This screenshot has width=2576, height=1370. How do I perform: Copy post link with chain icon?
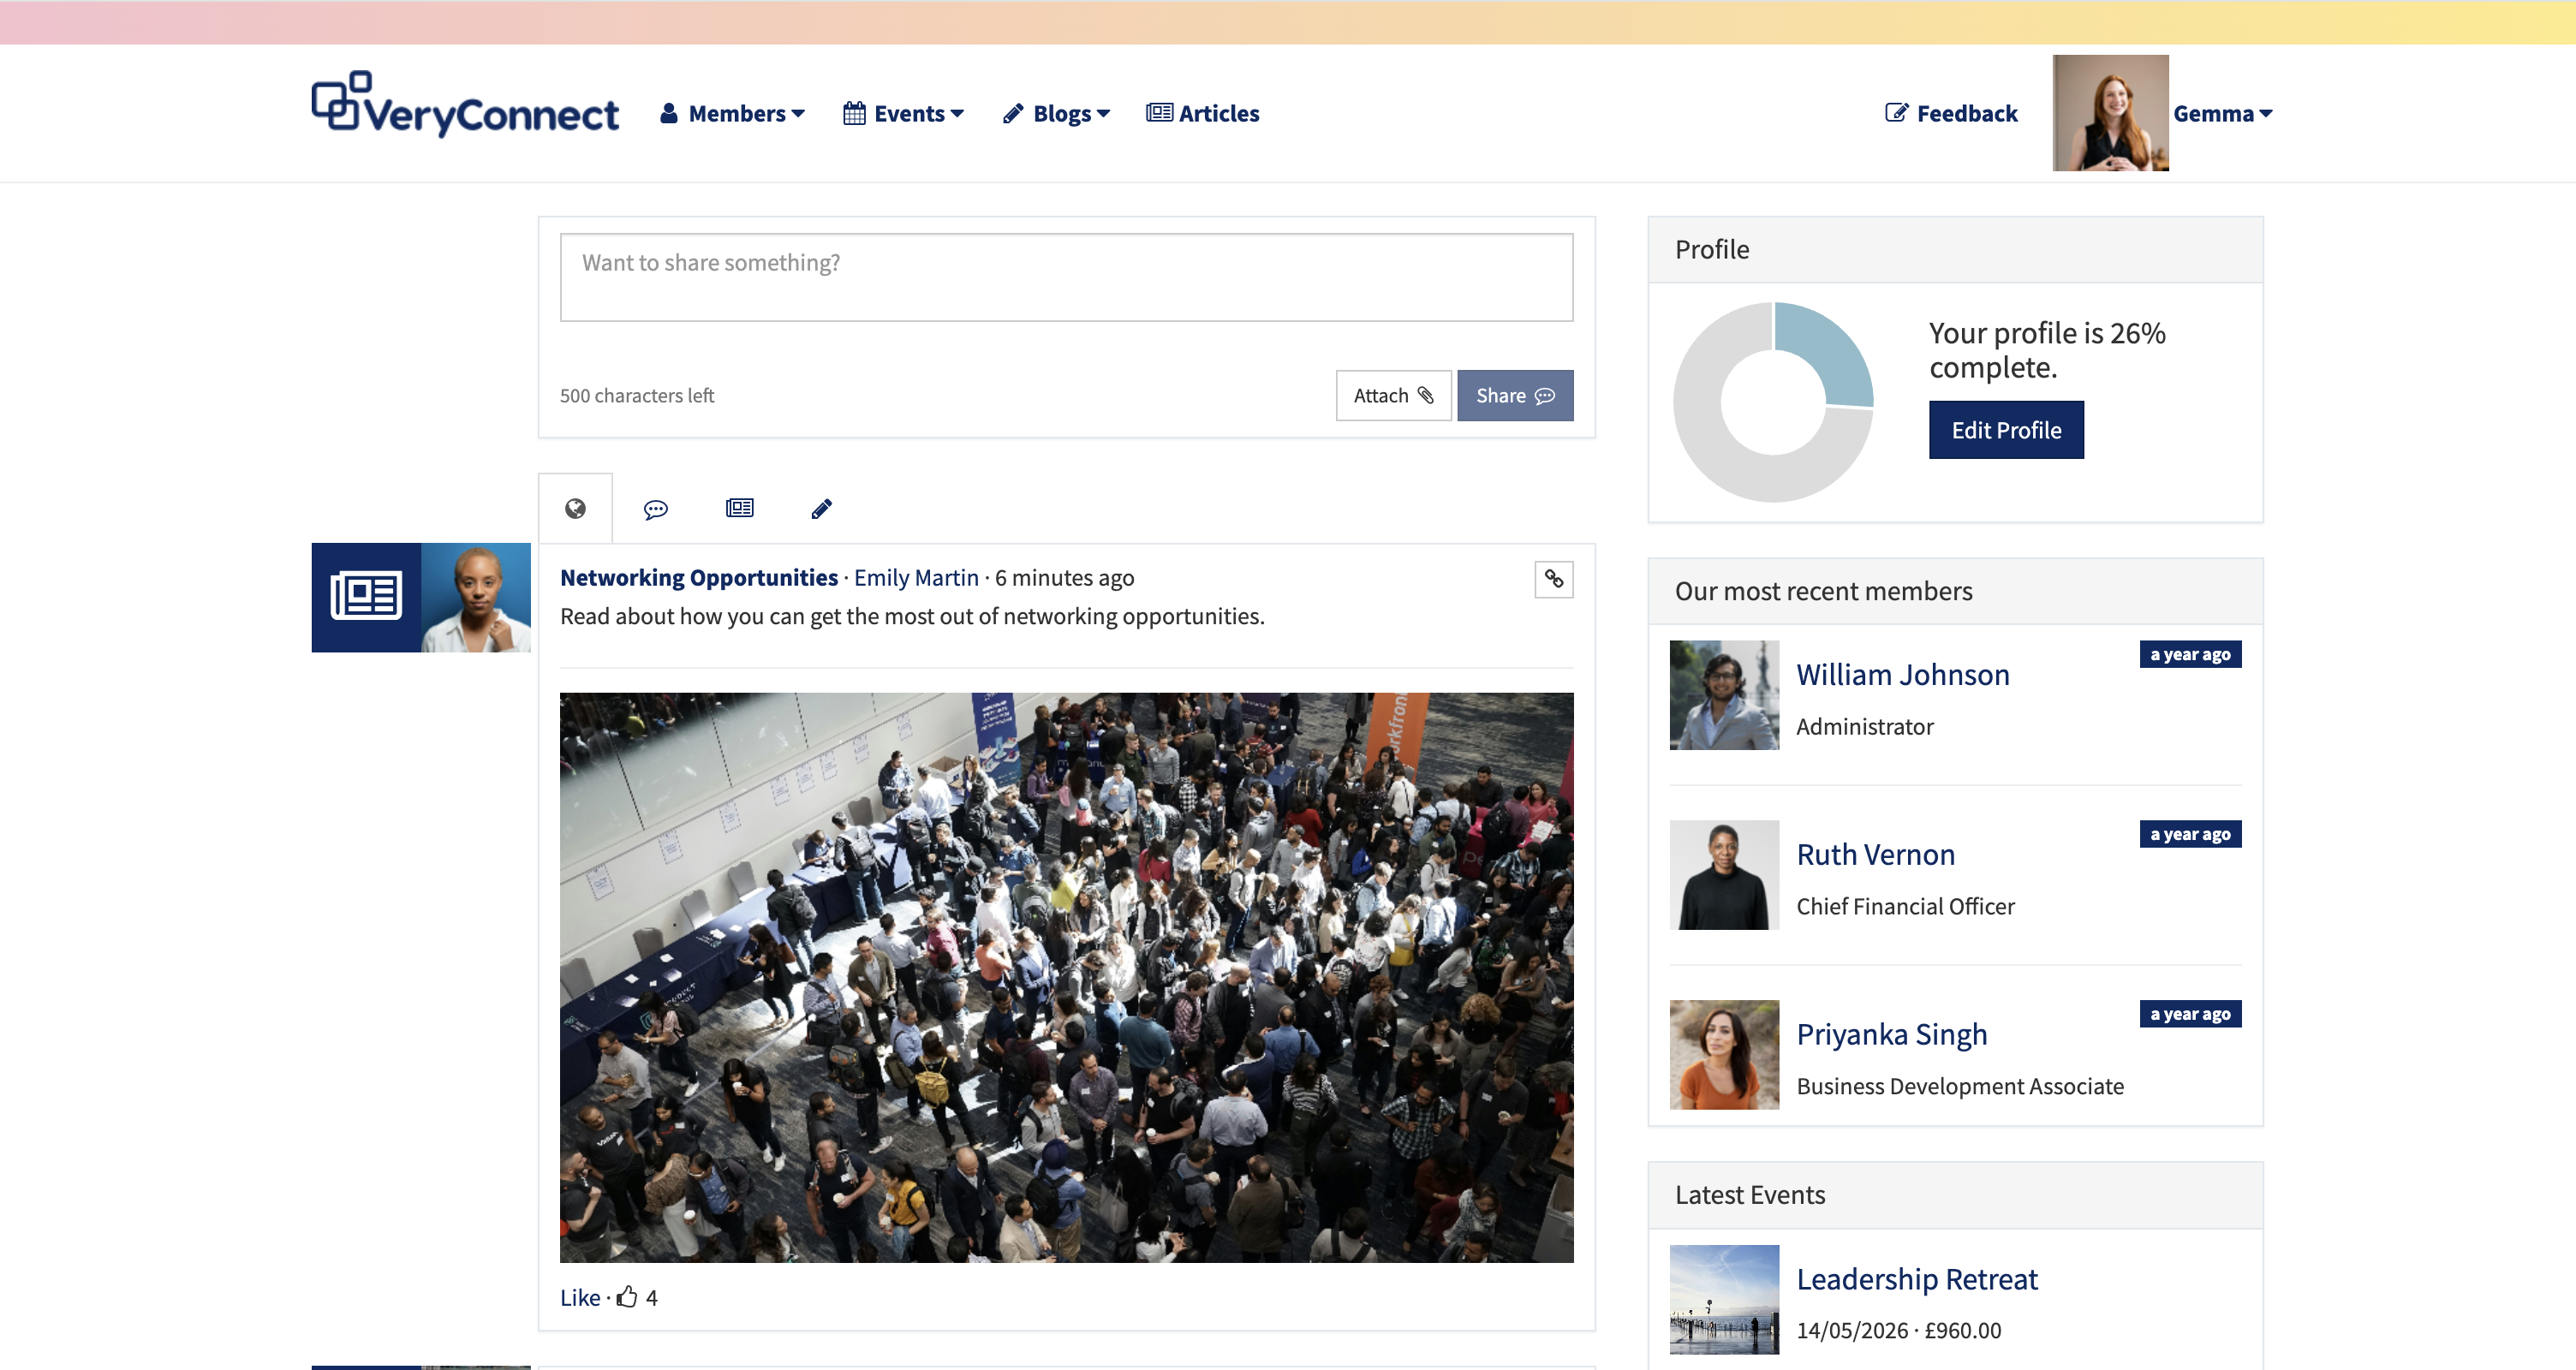click(1554, 579)
